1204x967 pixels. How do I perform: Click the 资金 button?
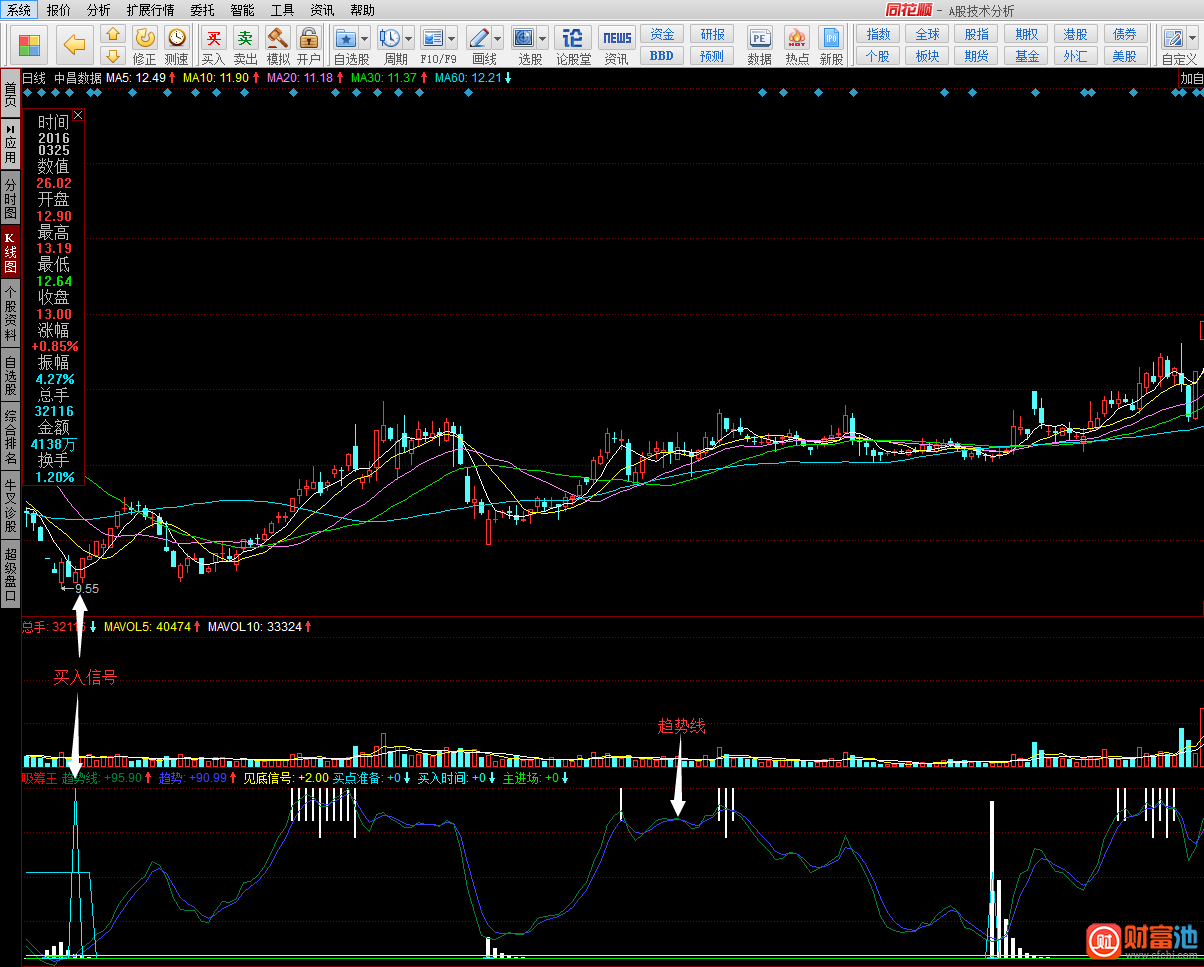(662, 34)
